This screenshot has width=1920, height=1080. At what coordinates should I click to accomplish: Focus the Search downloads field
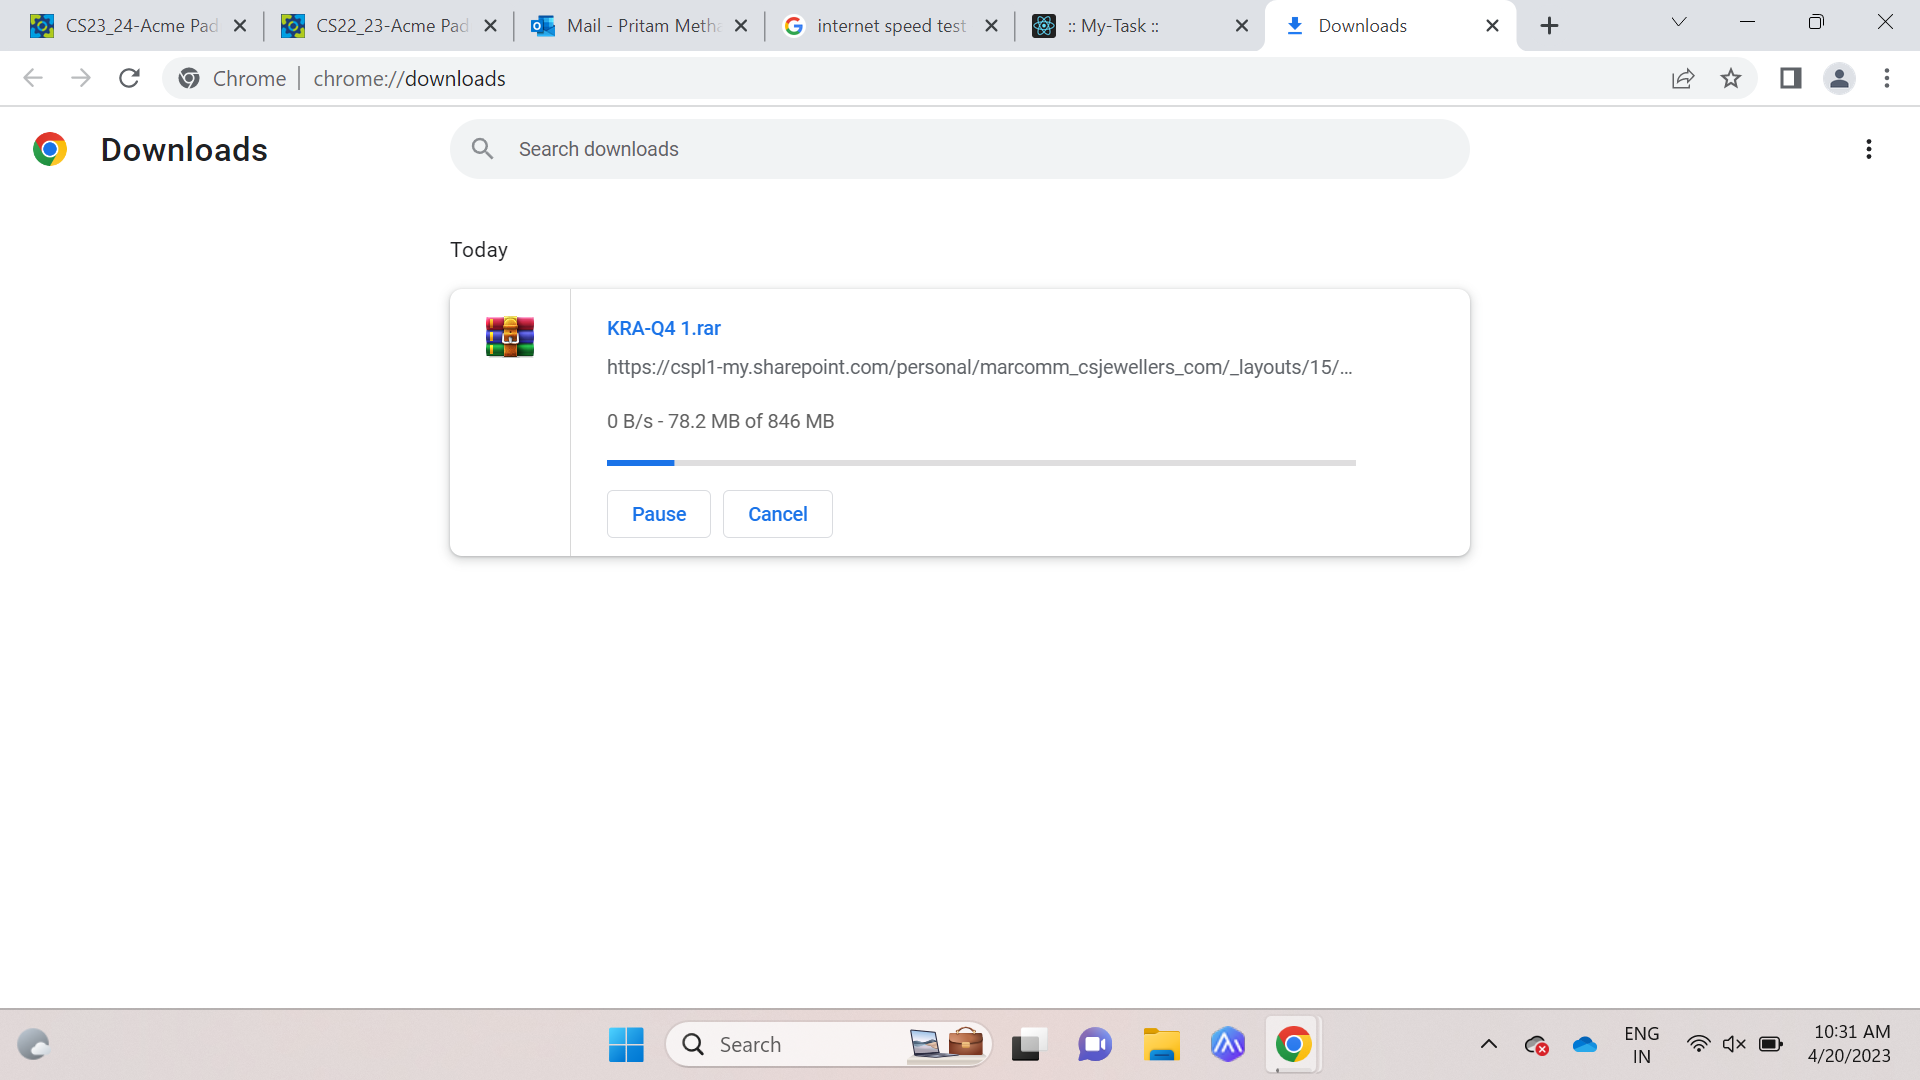[959, 149]
